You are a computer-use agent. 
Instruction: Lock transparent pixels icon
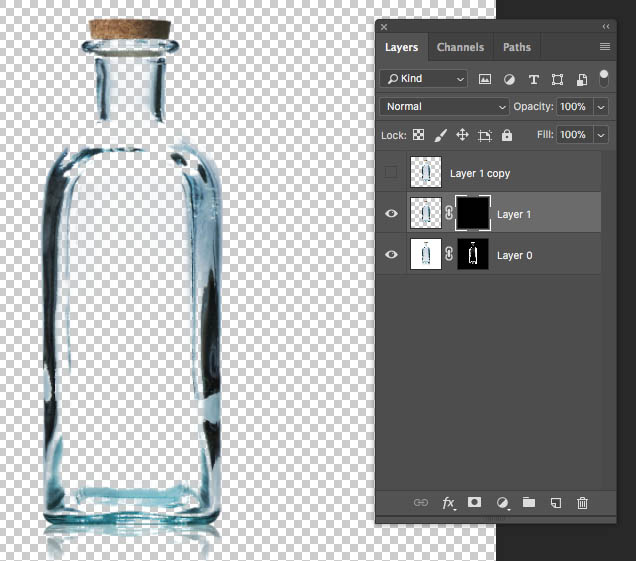click(419, 135)
